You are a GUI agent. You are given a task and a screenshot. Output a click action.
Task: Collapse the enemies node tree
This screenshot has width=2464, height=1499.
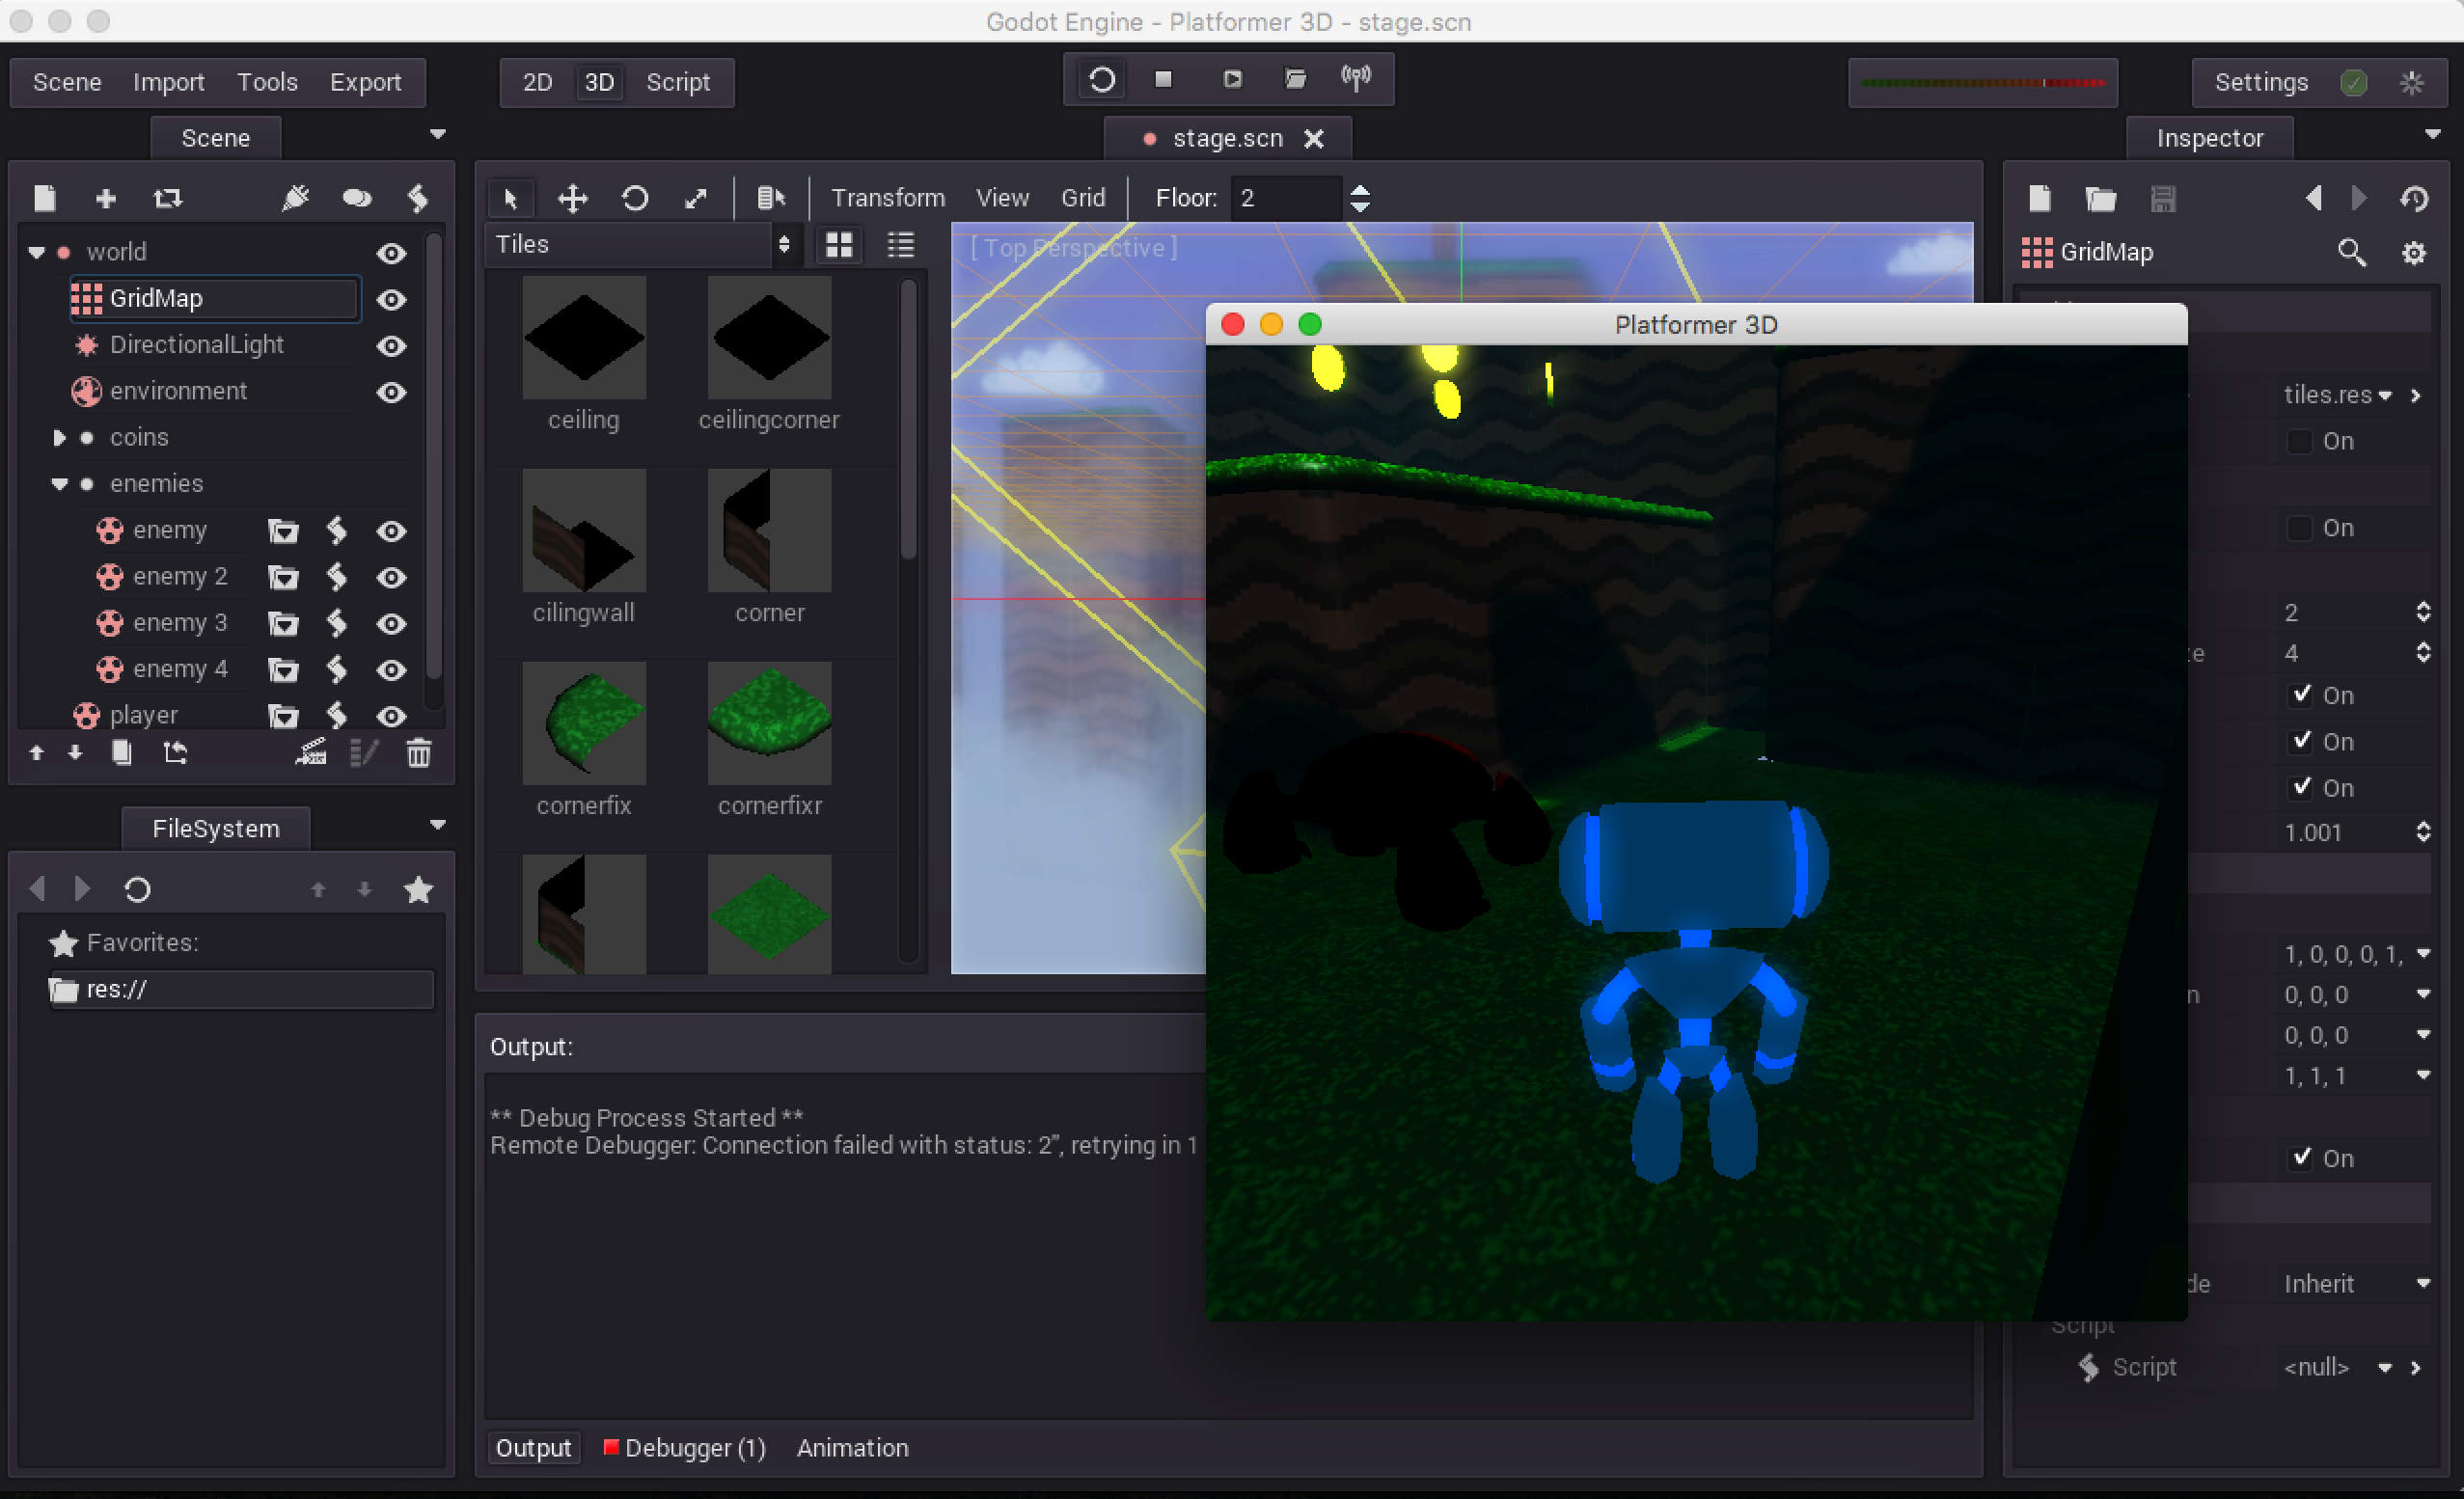59,484
